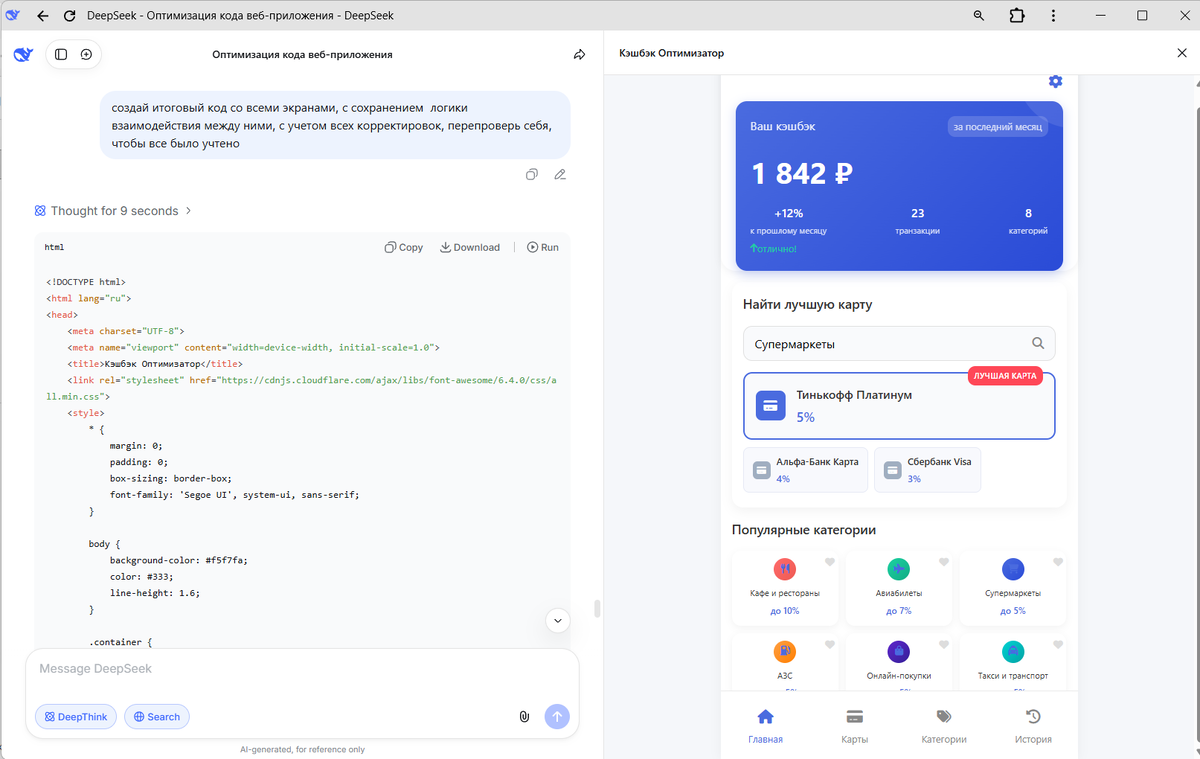
Task: Run the html code preview
Action: [x=543, y=247]
